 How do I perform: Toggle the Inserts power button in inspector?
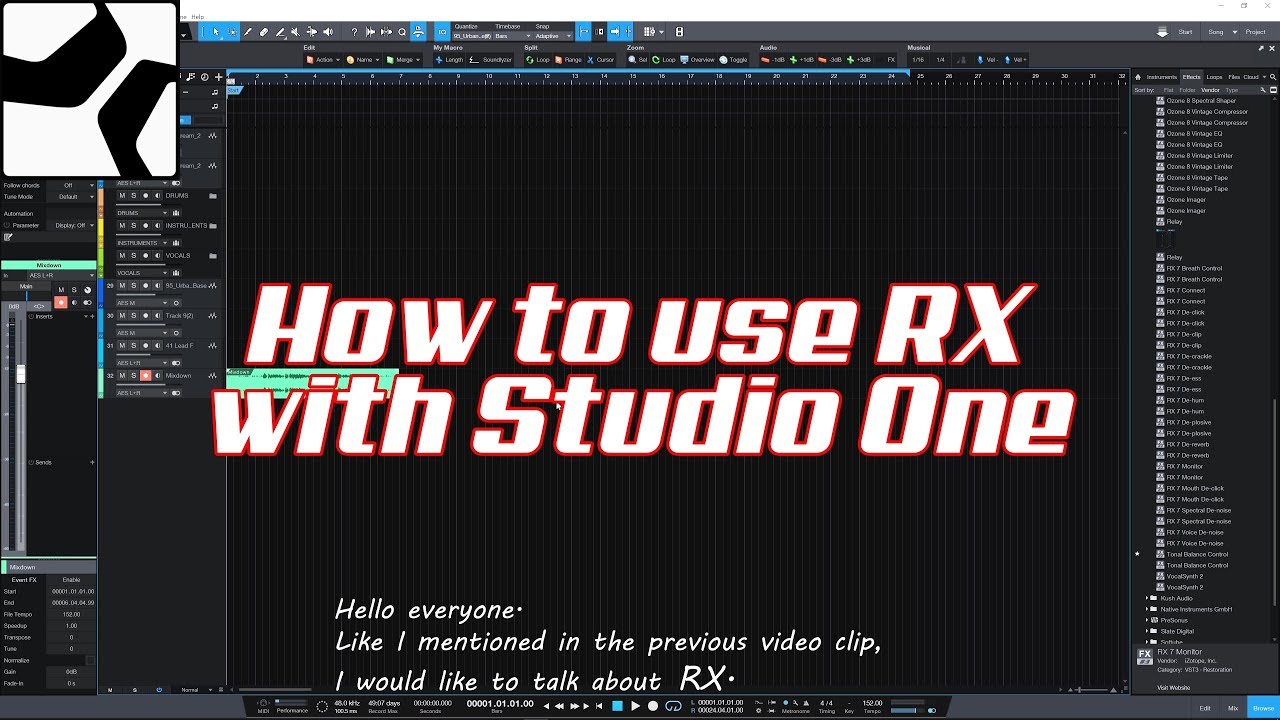(31, 316)
